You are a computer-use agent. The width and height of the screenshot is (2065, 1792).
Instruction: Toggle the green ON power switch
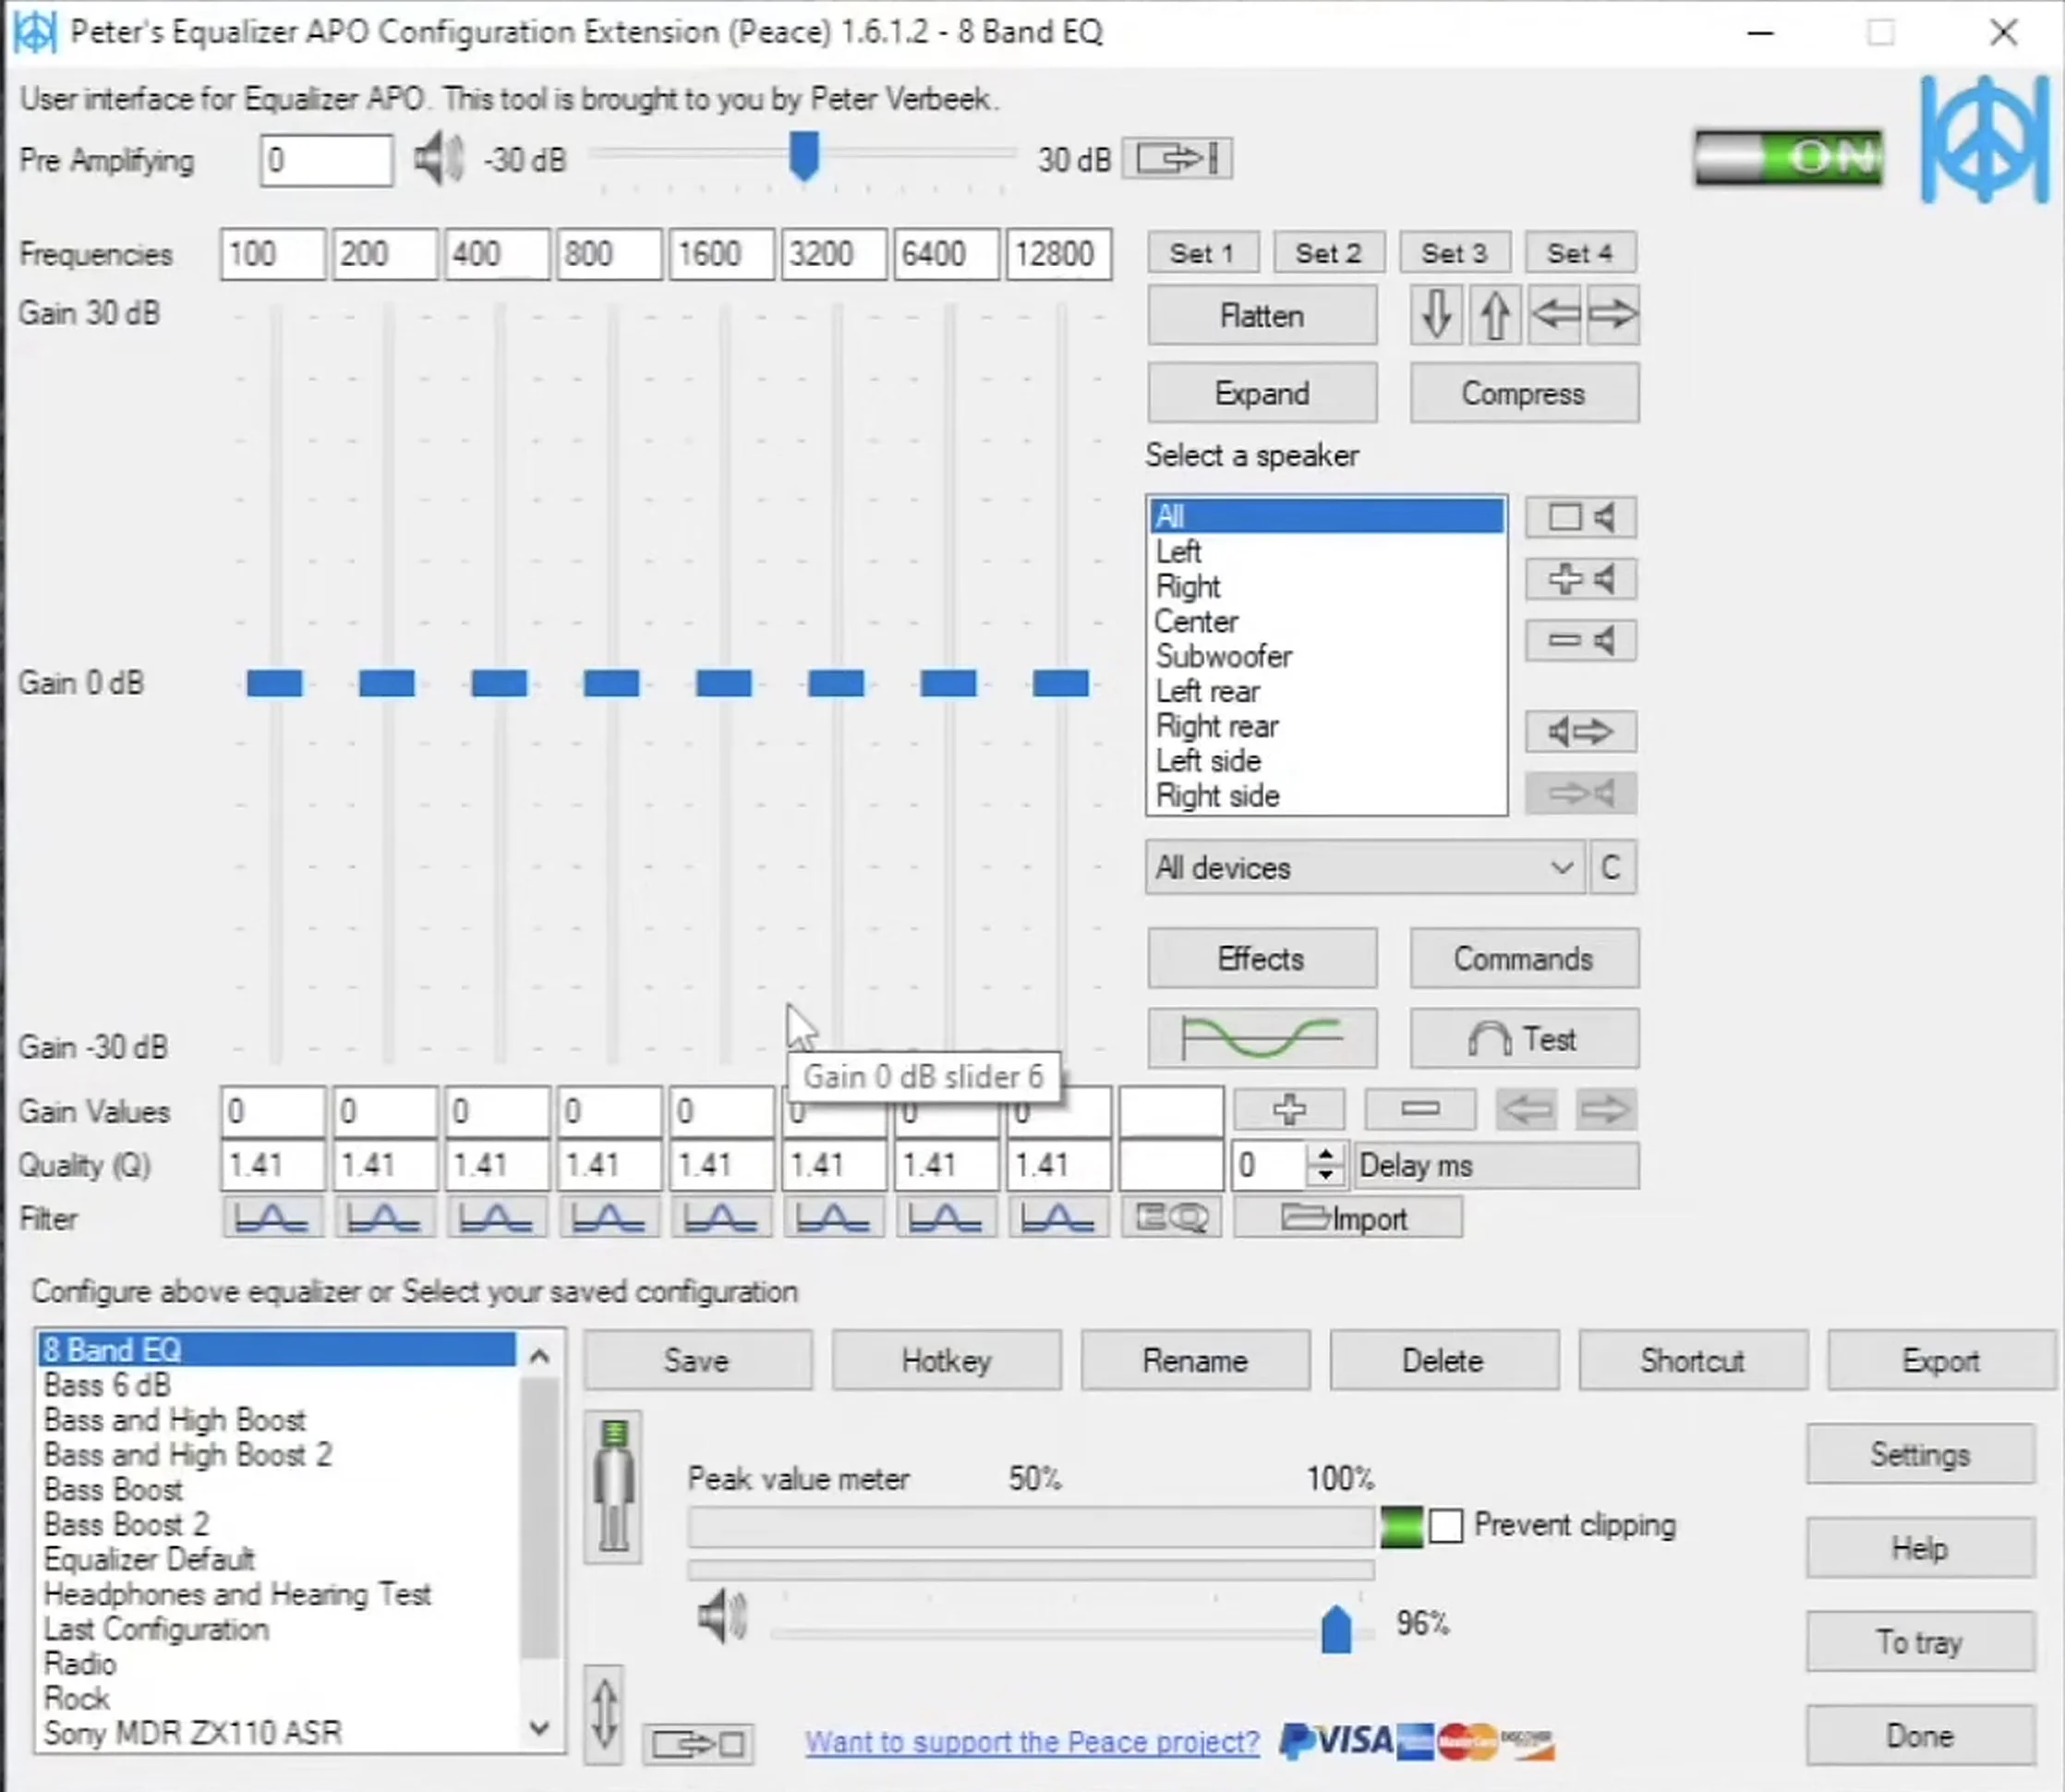1788,158
